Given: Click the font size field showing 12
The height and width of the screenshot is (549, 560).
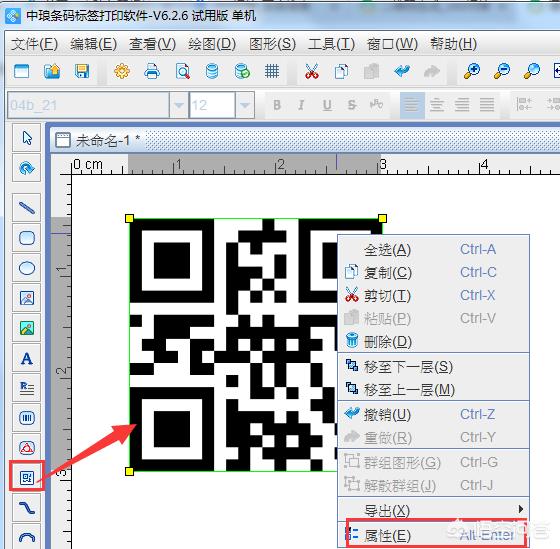Looking at the screenshot, I should pyautogui.click(x=212, y=105).
